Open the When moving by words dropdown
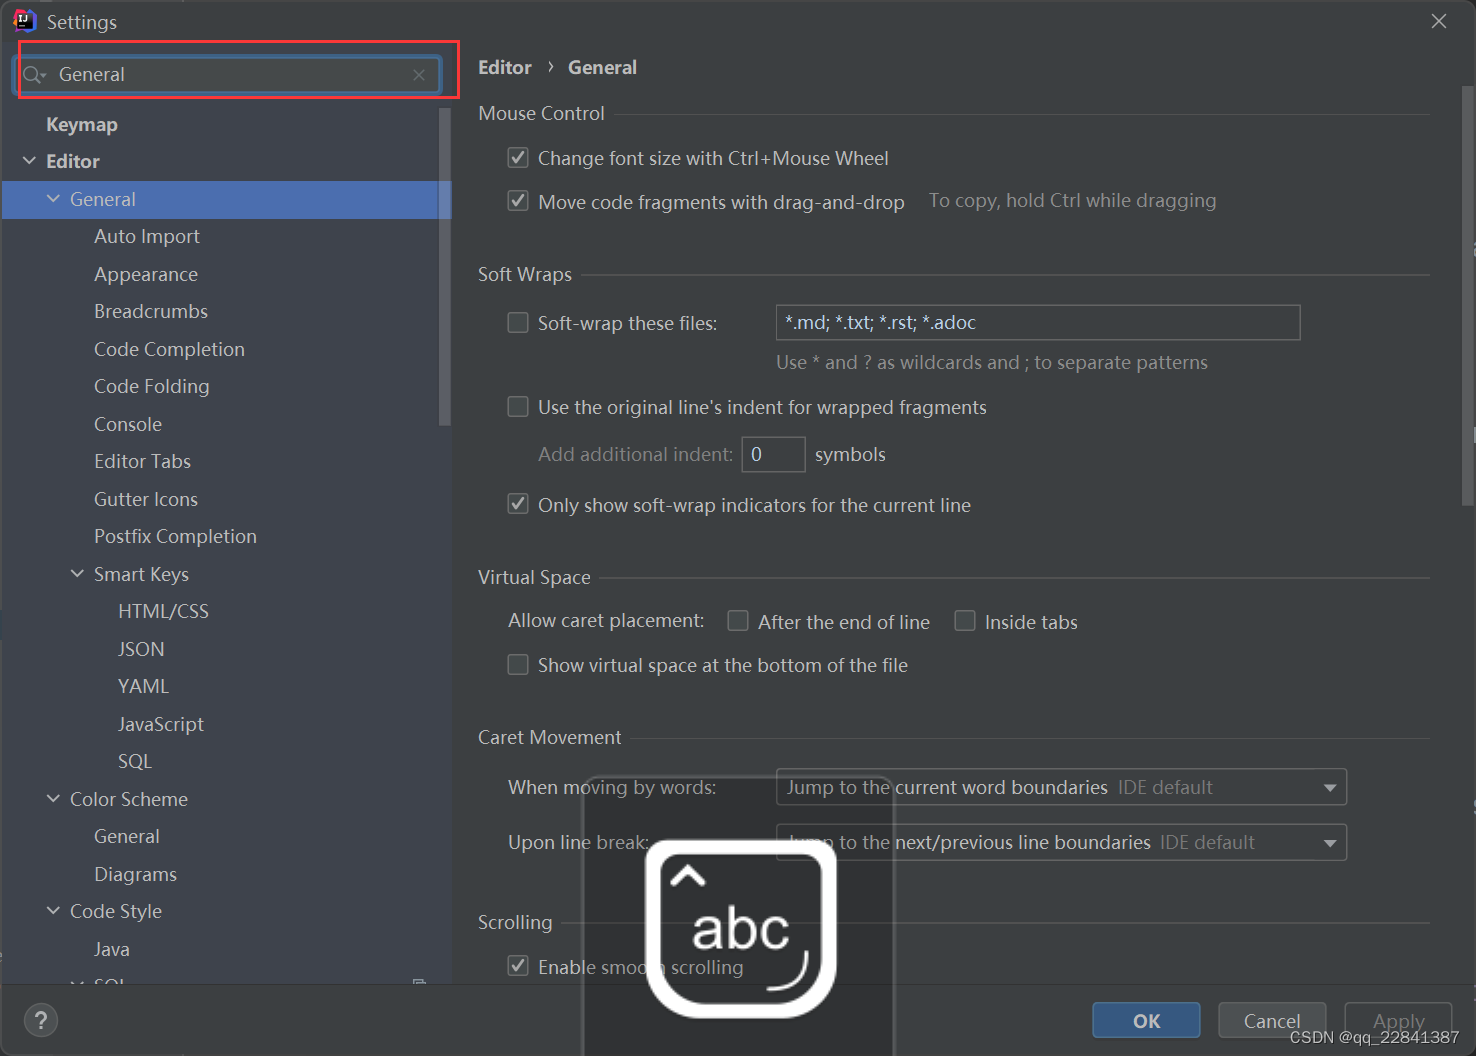The image size is (1476, 1056). (x=1061, y=787)
